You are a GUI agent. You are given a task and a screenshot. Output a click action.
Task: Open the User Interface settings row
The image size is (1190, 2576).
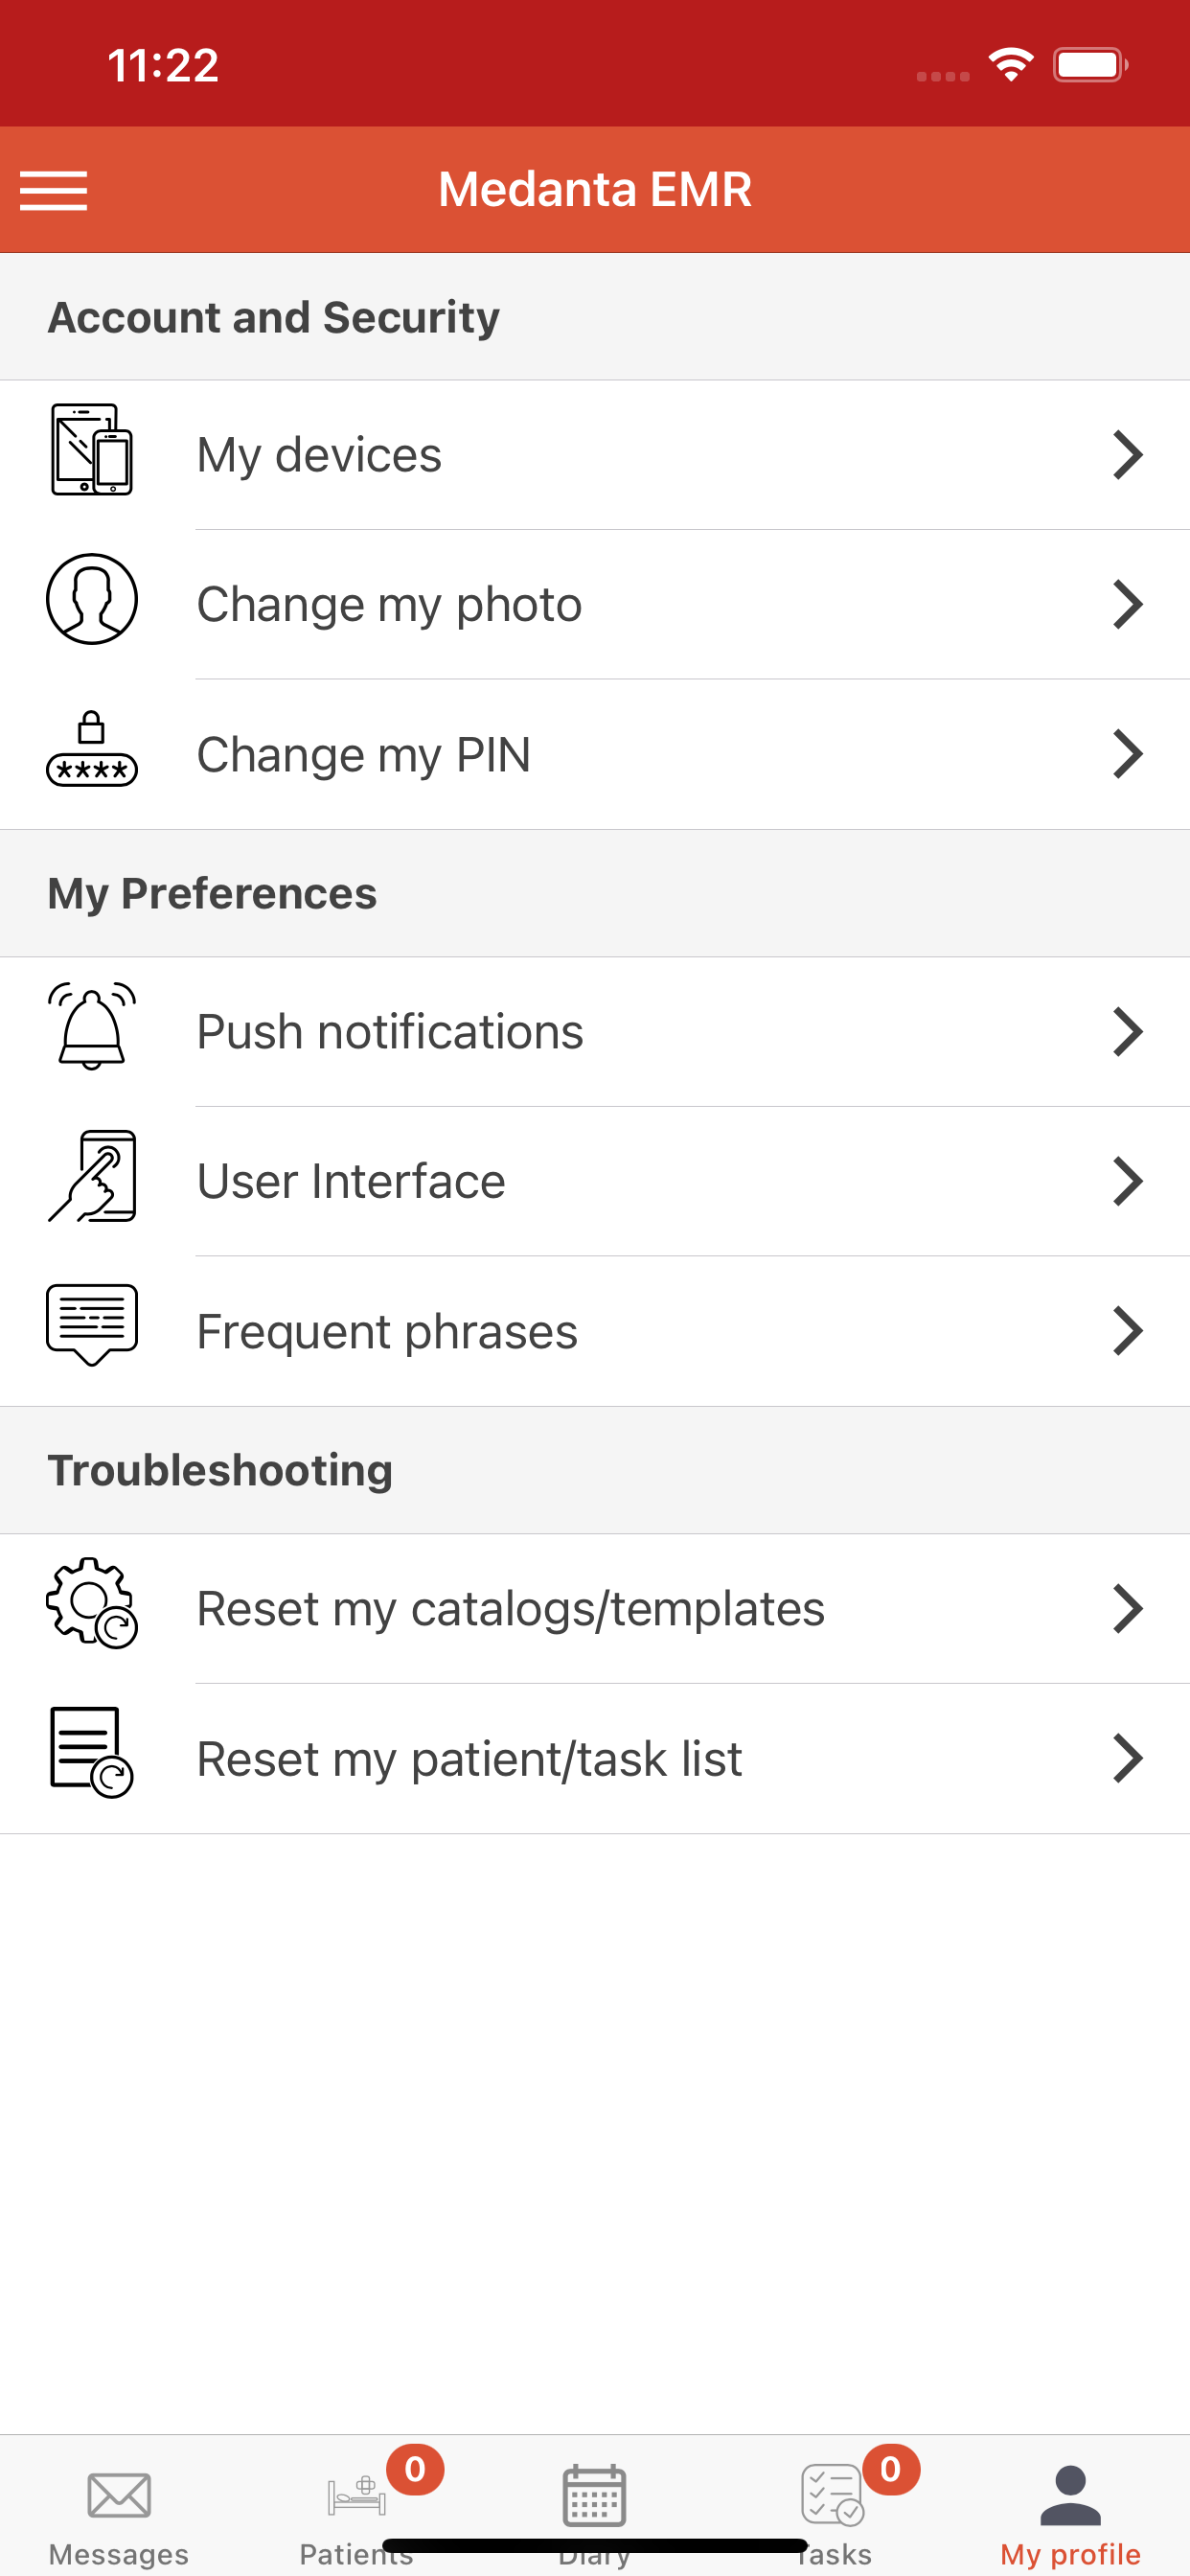pyautogui.click(x=595, y=1181)
